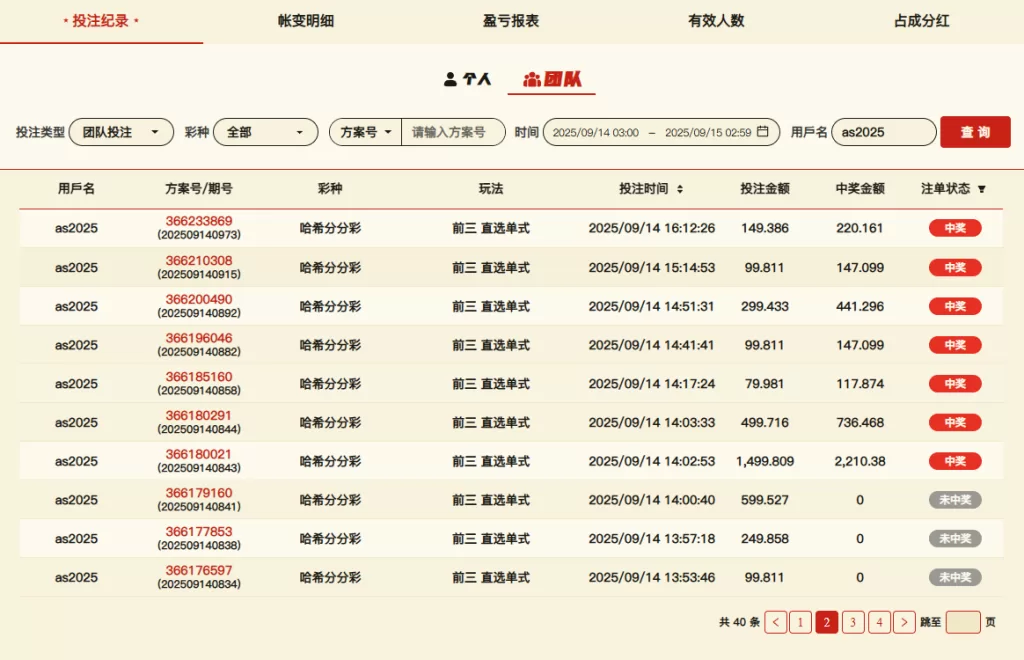1024x660 pixels.
Task: Expand the 彩种 全部 dropdown
Action: tap(265, 132)
